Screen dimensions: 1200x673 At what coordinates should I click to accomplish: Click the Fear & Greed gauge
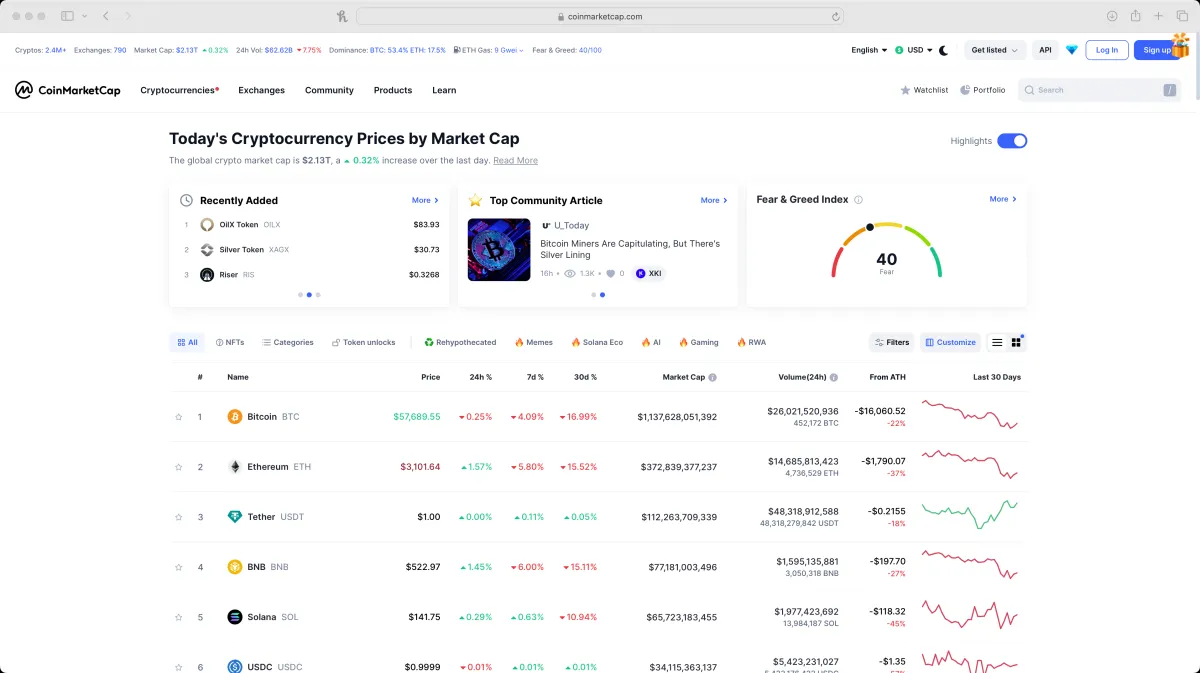click(x=887, y=250)
